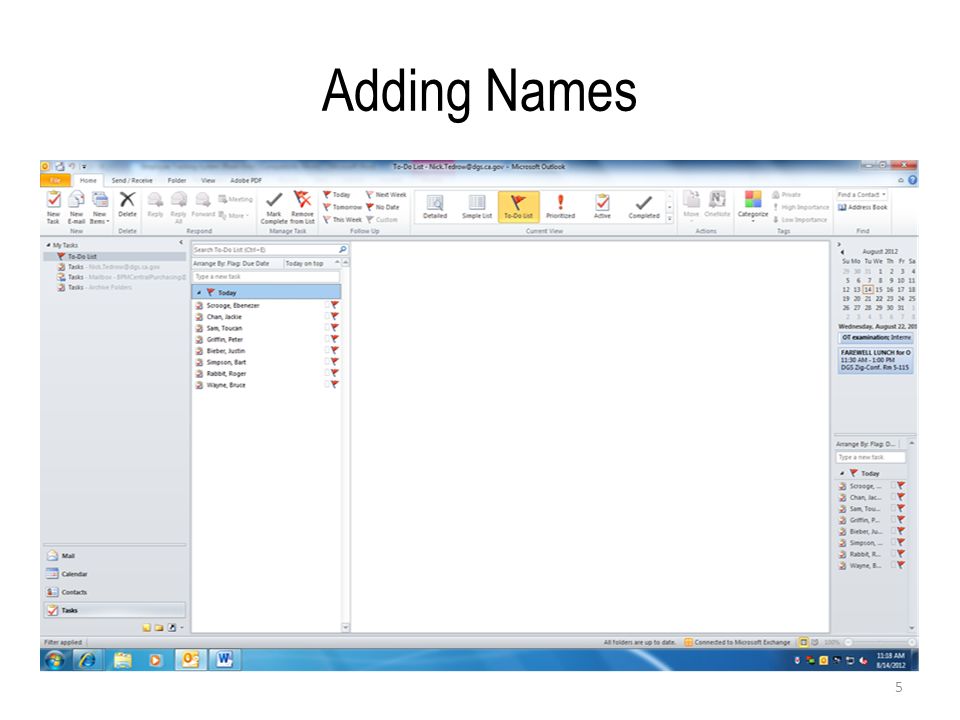
Task: Open the Home ribbon tab
Action: (x=88, y=180)
